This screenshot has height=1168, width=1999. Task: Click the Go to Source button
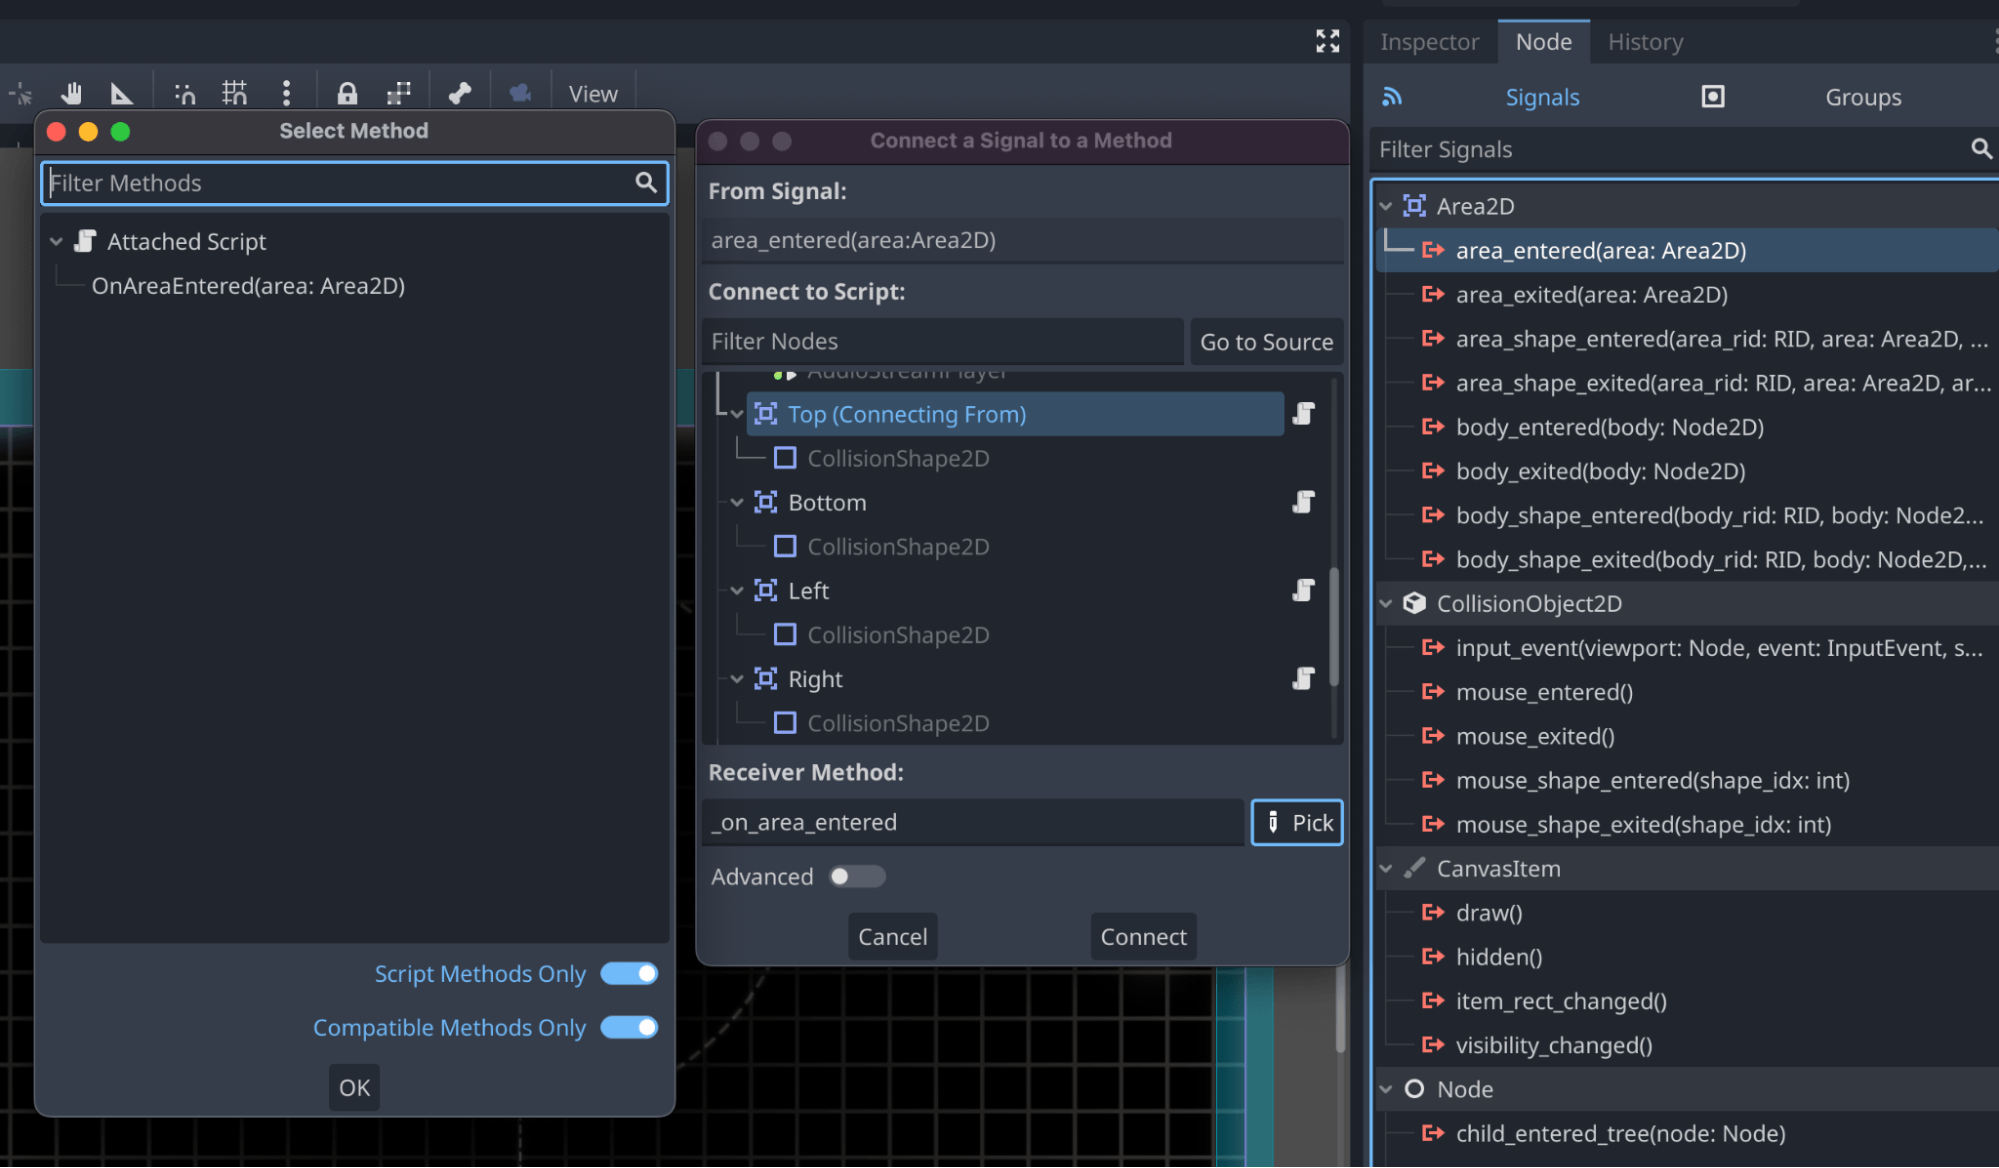click(1264, 339)
